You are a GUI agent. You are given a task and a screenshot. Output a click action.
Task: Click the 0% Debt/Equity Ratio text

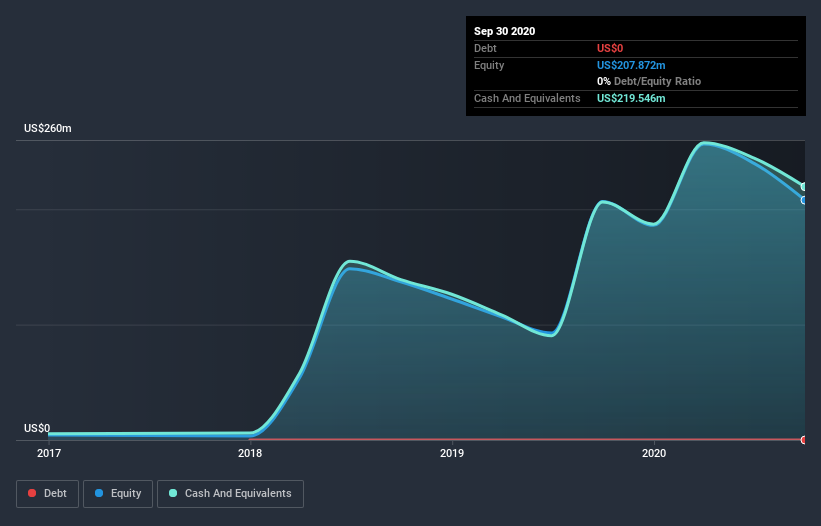(x=649, y=82)
